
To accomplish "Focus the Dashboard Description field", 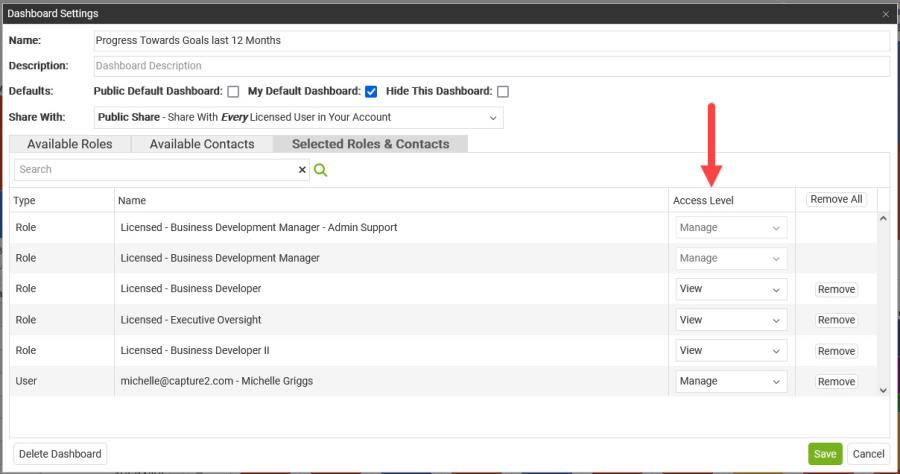I will 491,66.
